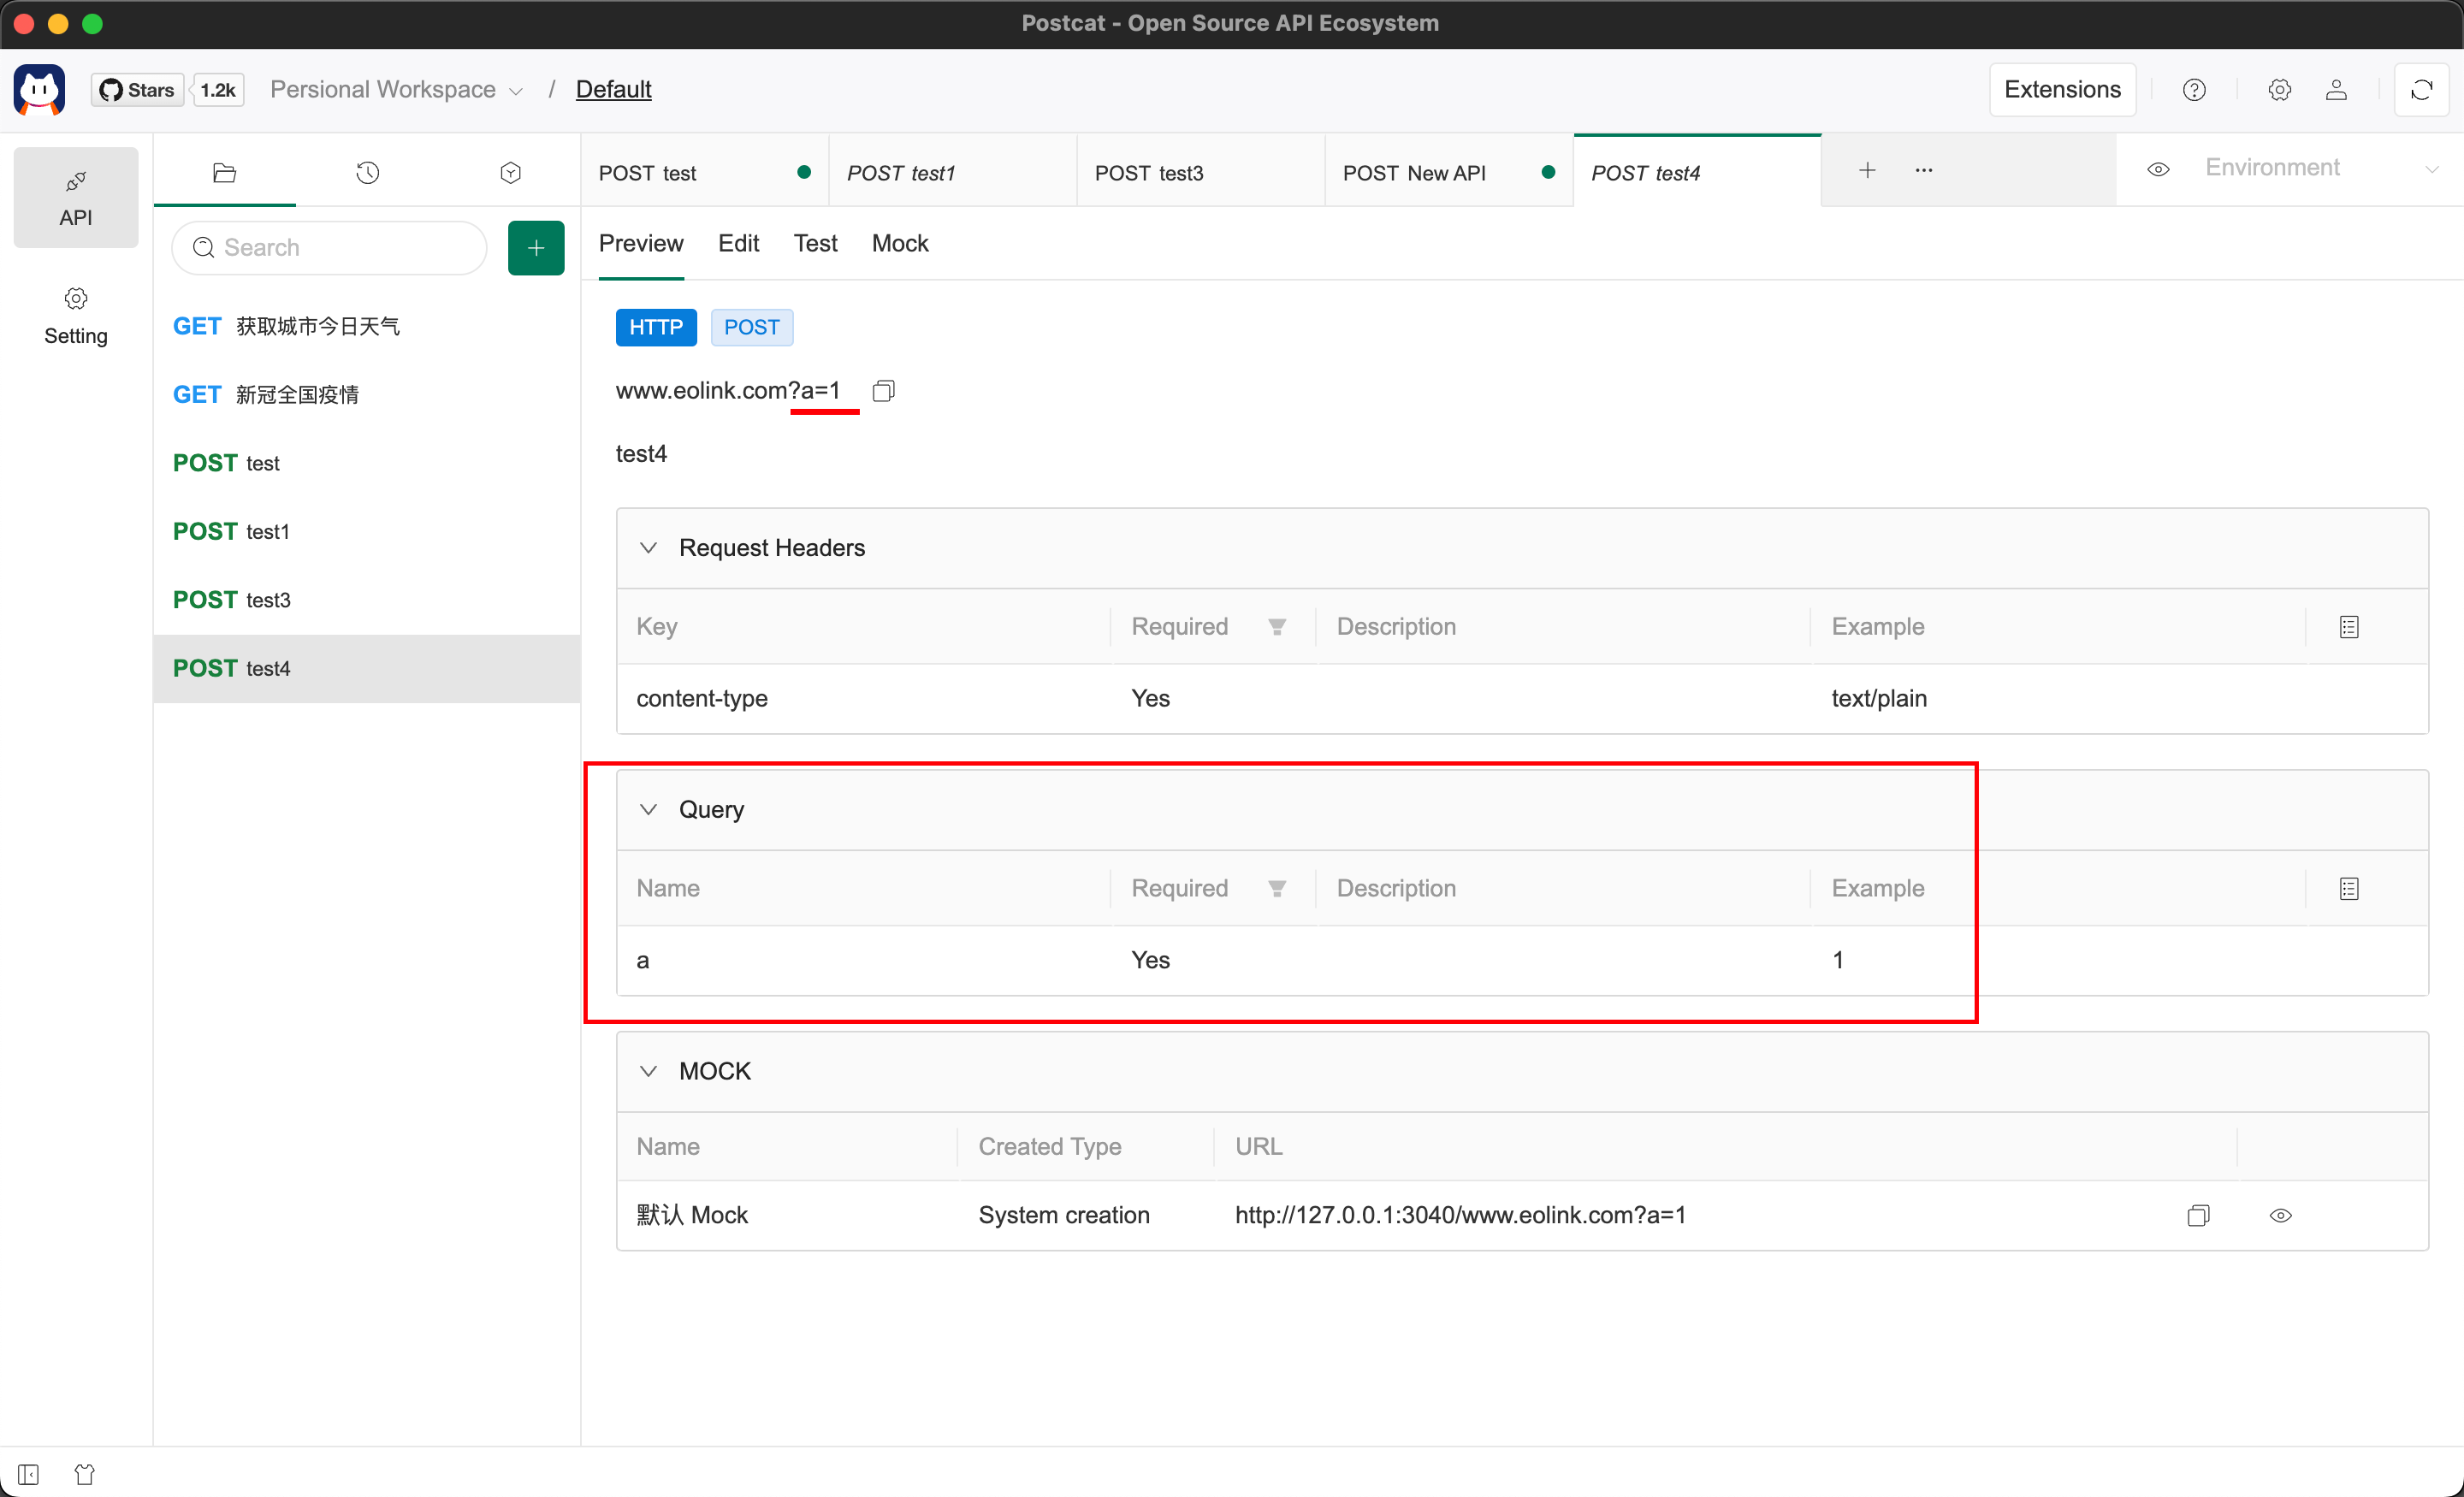Copy the default Mock URL
The image size is (2464, 1497).
point(2197,1216)
